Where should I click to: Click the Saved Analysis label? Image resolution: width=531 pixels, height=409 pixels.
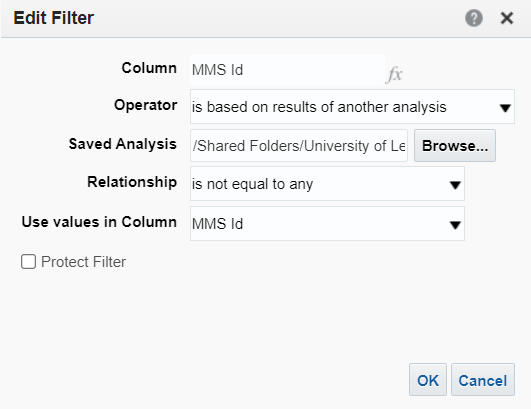123,144
